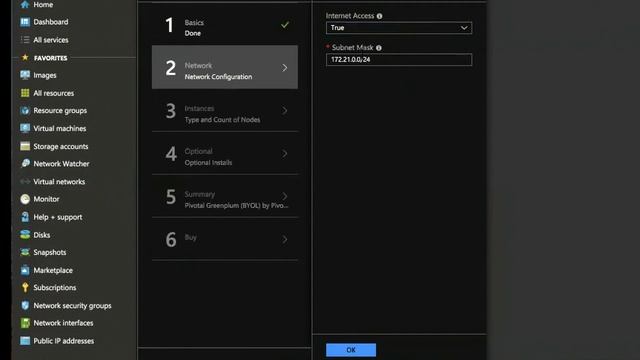Open Network security groups text link

click(x=72, y=306)
